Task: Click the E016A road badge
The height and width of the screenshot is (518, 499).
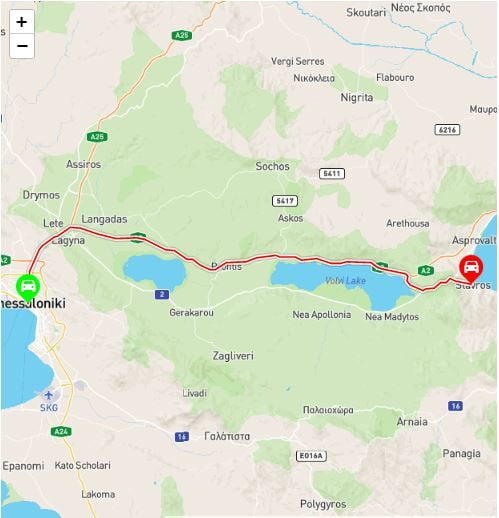Action: click(x=311, y=456)
